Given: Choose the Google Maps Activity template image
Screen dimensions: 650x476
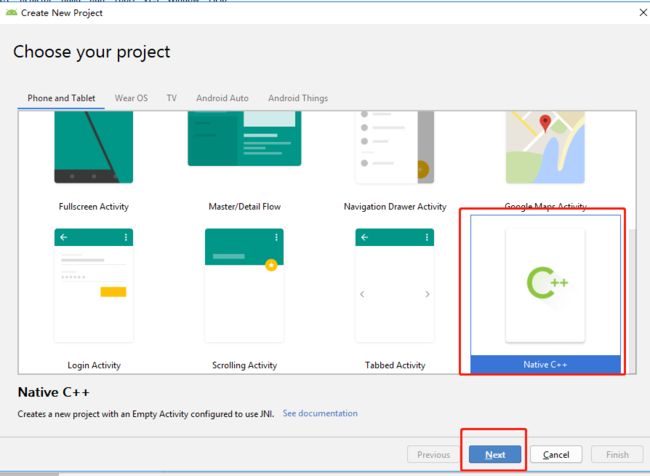Looking at the screenshot, I should tap(545, 147).
